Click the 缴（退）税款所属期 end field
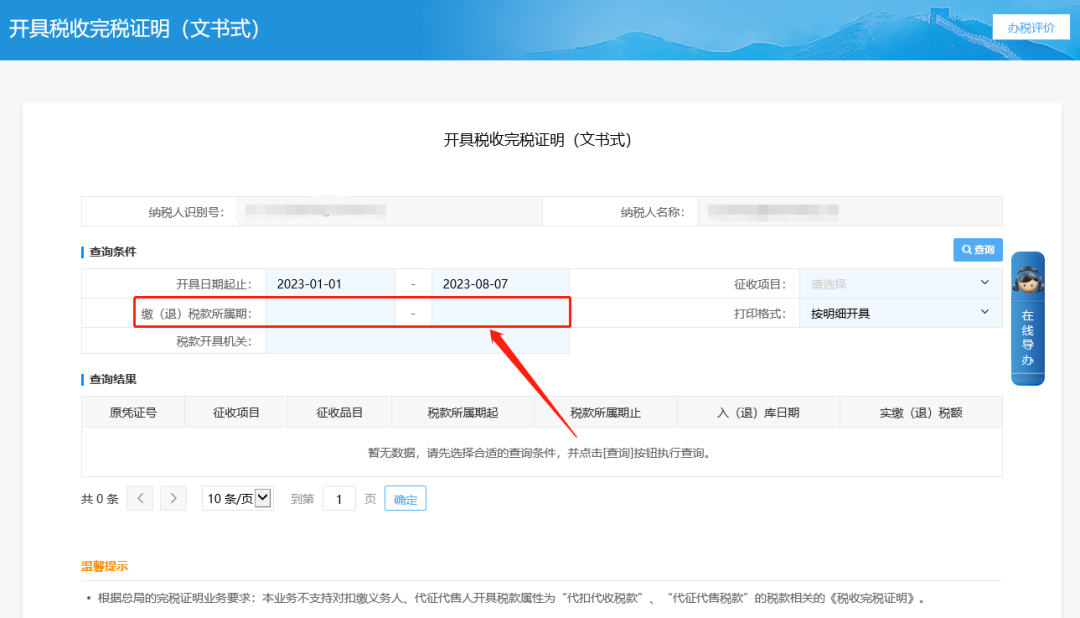Image resolution: width=1080 pixels, height=618 pixels. [500, 313]
